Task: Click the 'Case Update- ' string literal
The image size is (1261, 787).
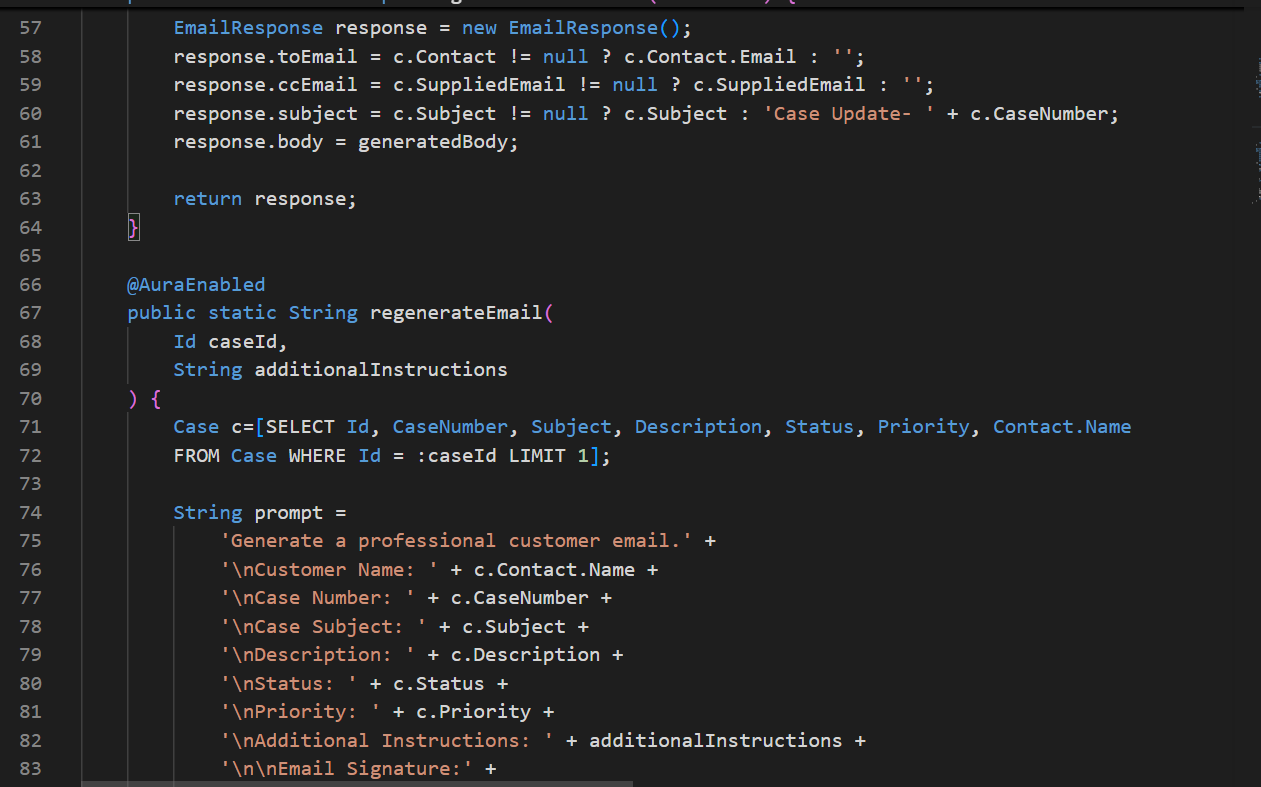Action: [x=849, y=114]
